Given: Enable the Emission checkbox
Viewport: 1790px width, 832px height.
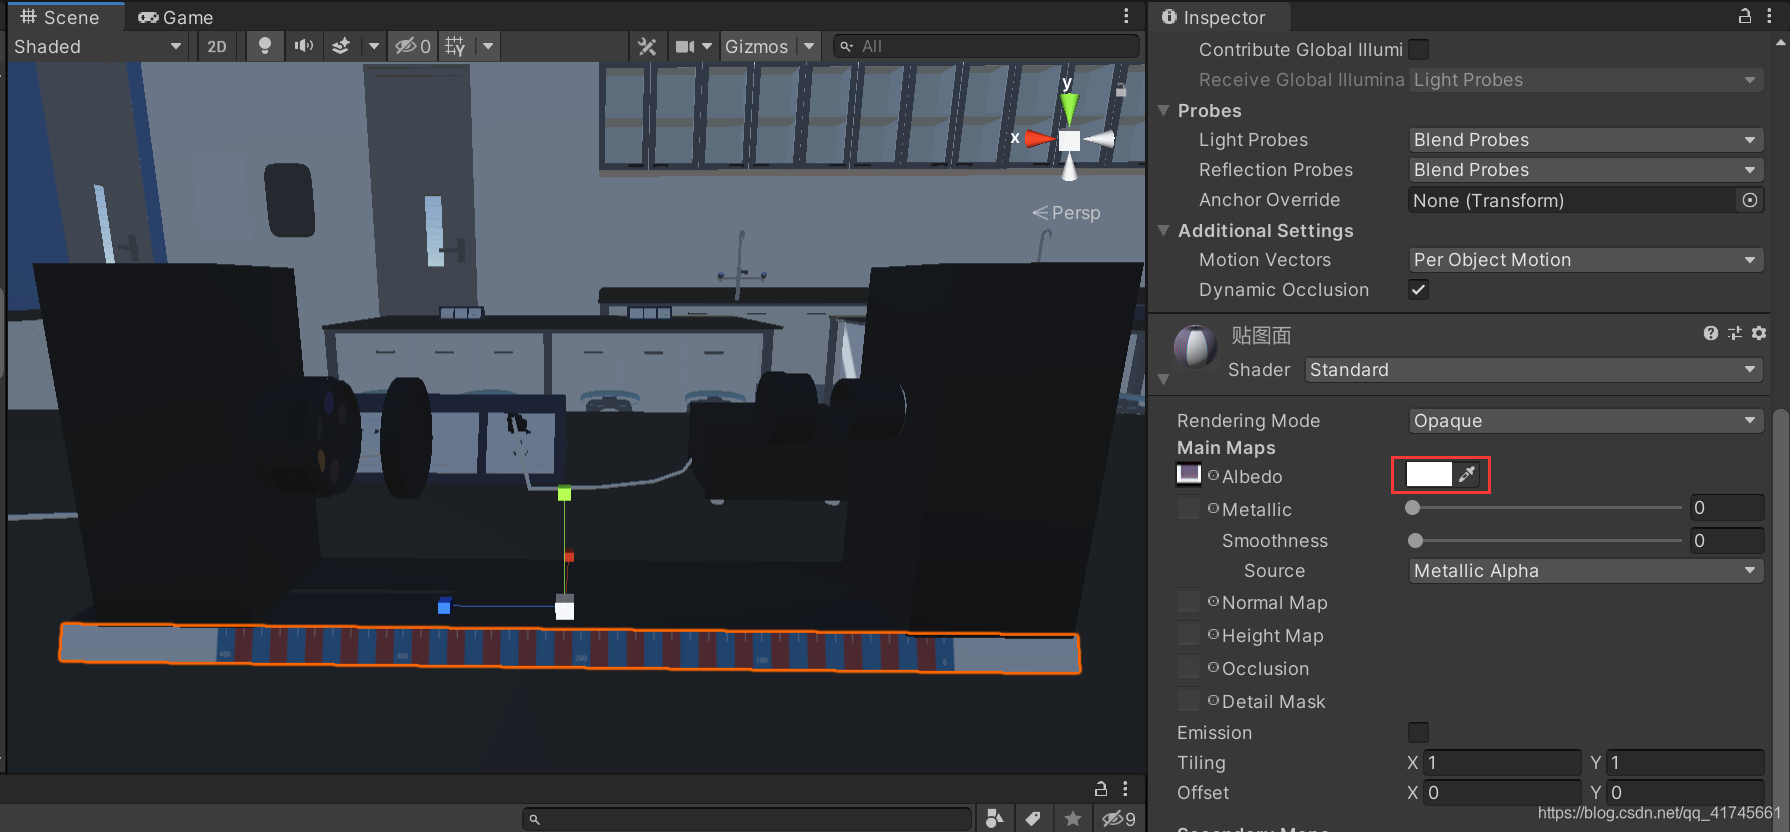Looking at the screenshot, I should [1418, 732].
